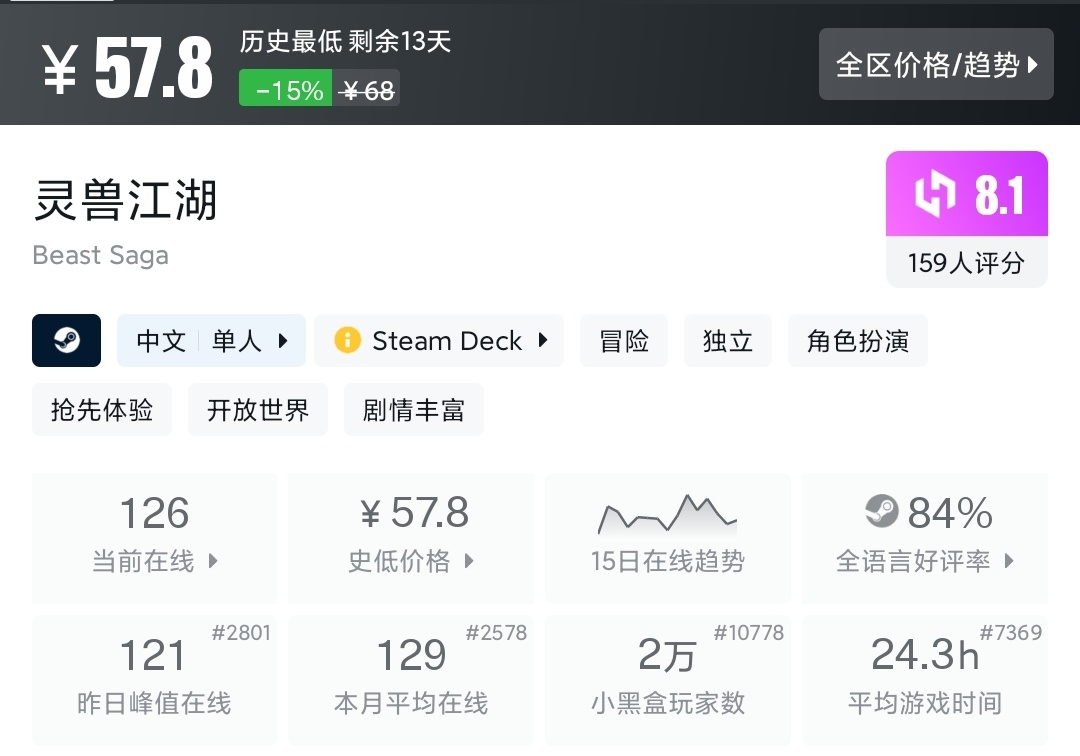Screen dimensions: 1080x756
Task: Select the 独立 indie tag
Action: pos(728,341)
